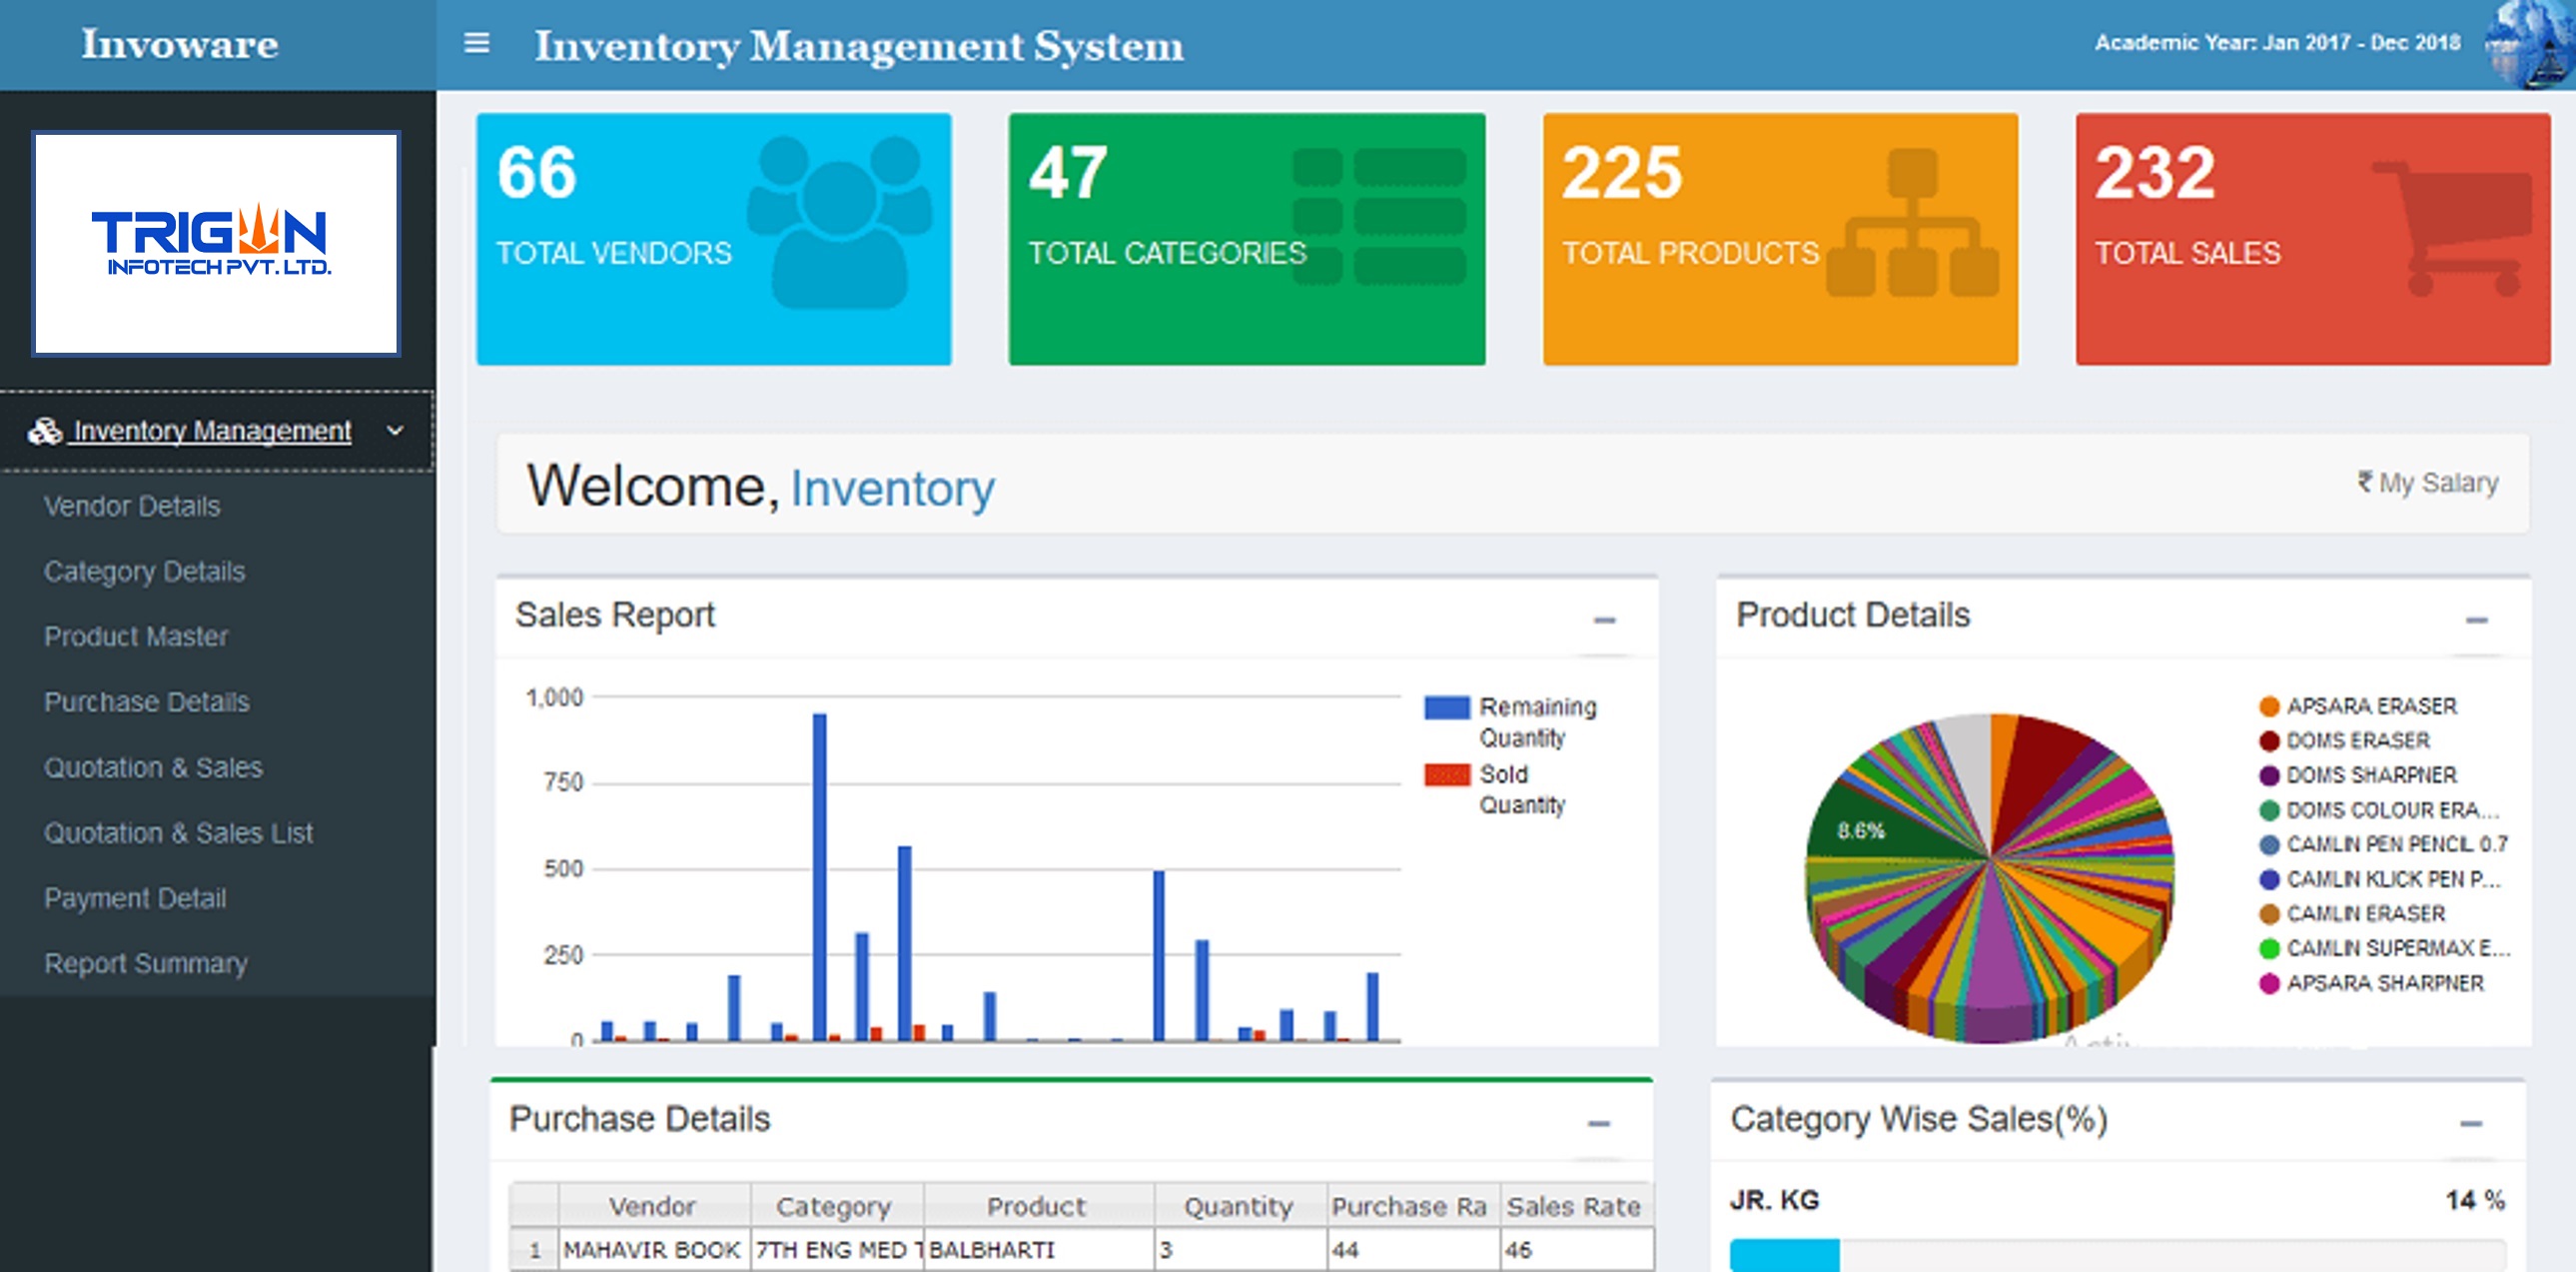
Task: Click the Academic Year Jan 2017 text
Action: (x=2277, y=43)
